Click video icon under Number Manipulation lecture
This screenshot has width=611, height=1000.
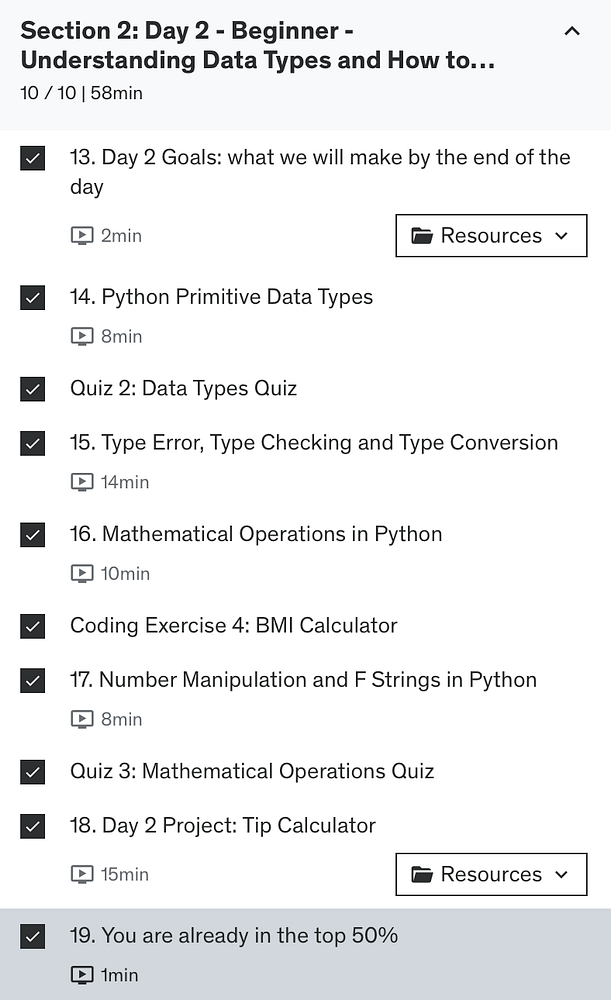82,720
